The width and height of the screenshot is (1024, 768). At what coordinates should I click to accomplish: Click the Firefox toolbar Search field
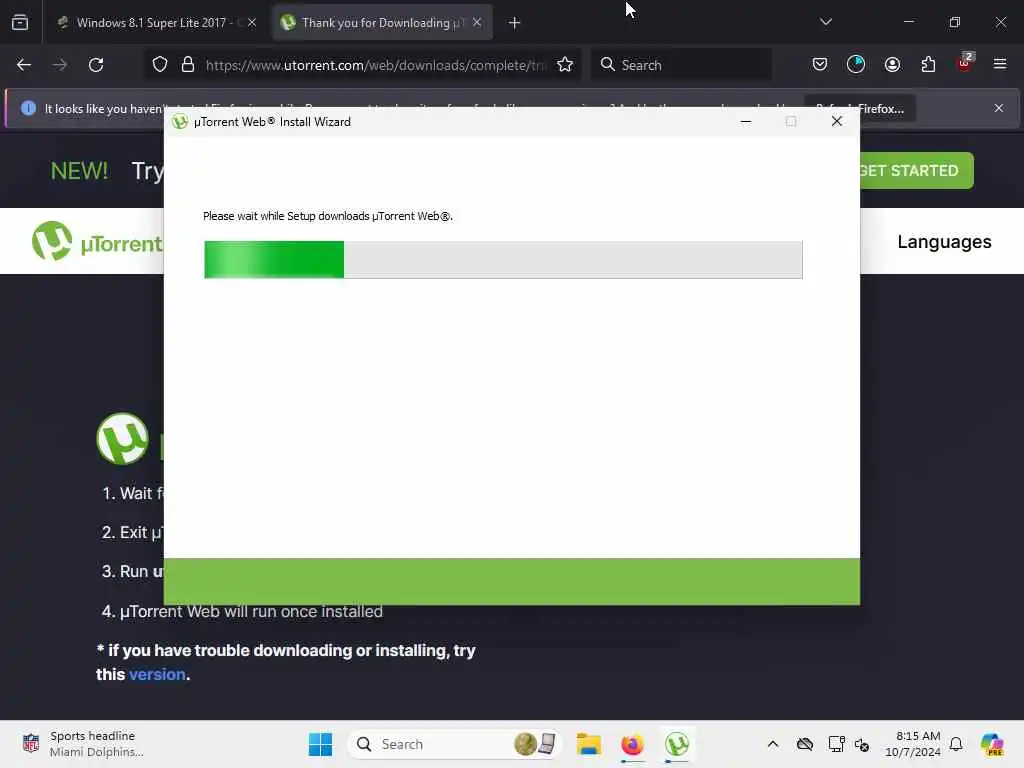(681, 65)
